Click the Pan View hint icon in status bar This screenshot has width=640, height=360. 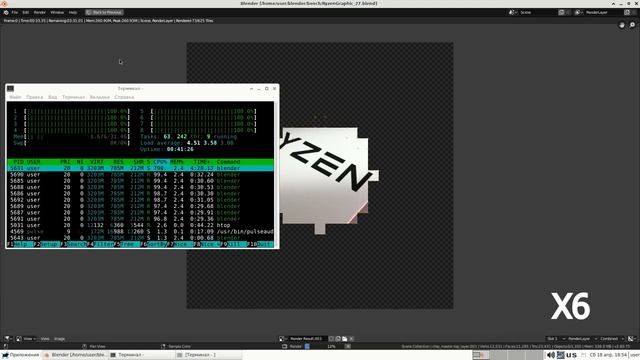point(84,346)
